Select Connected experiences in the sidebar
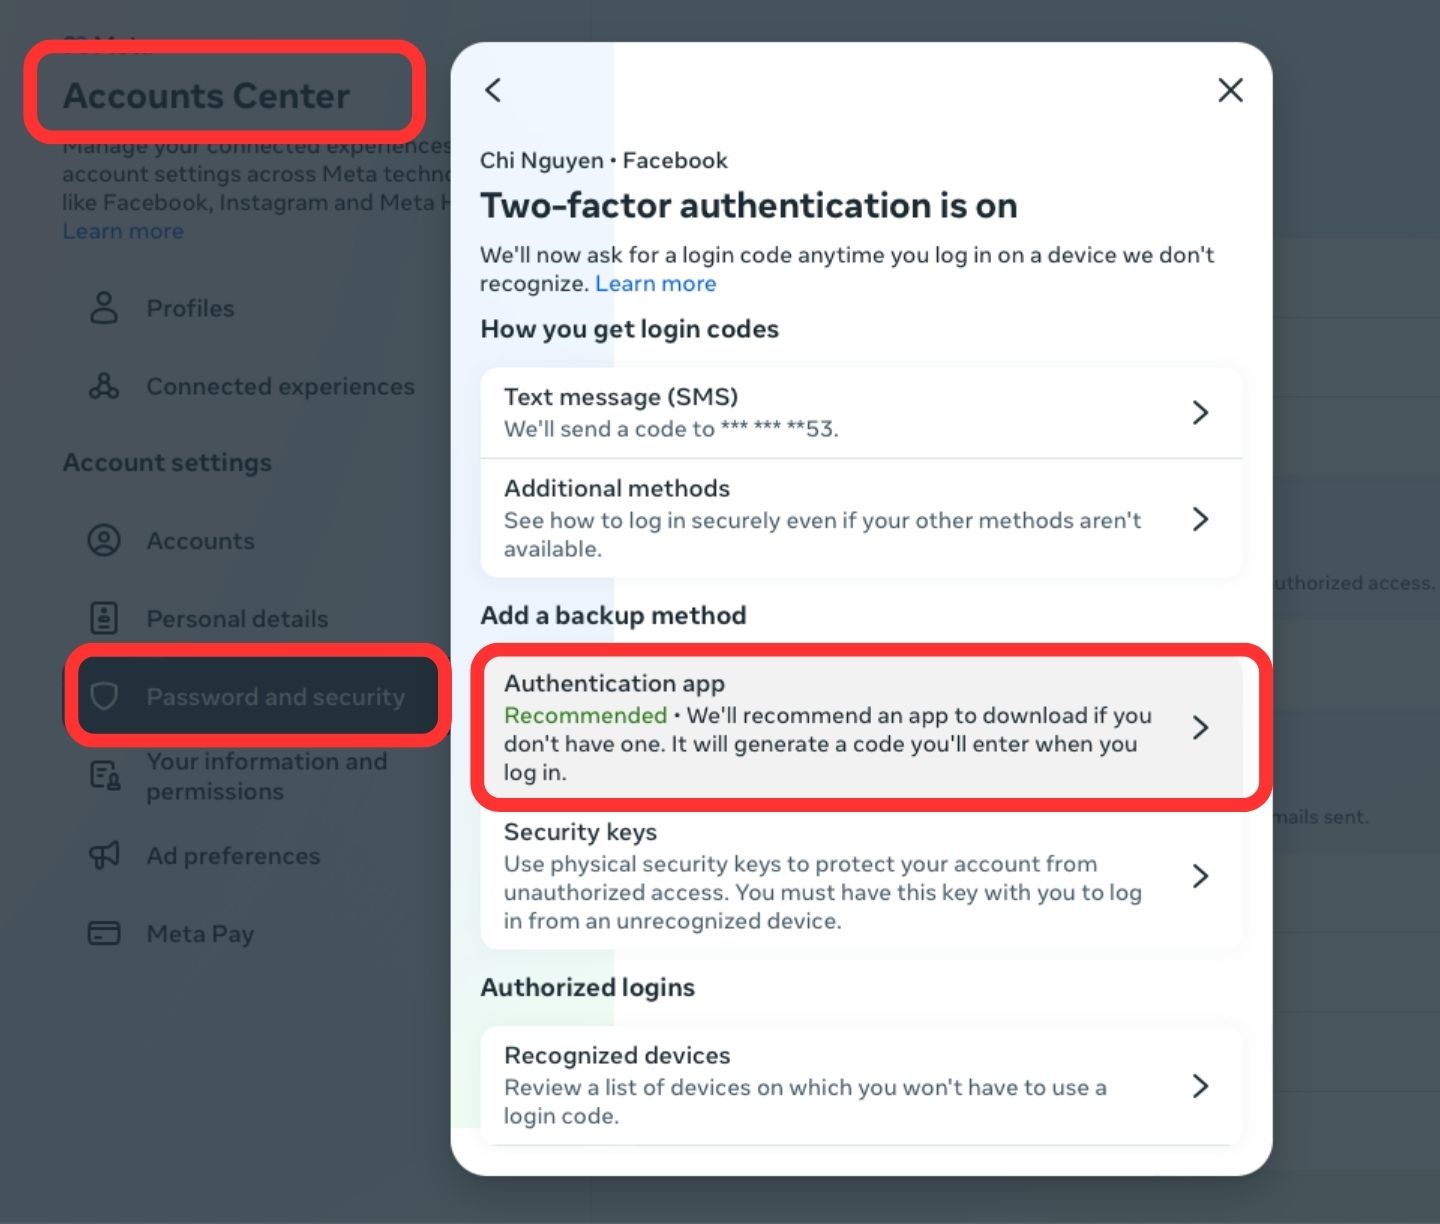The height and width of the screenshot is (1224, 1440). (280, 386)
